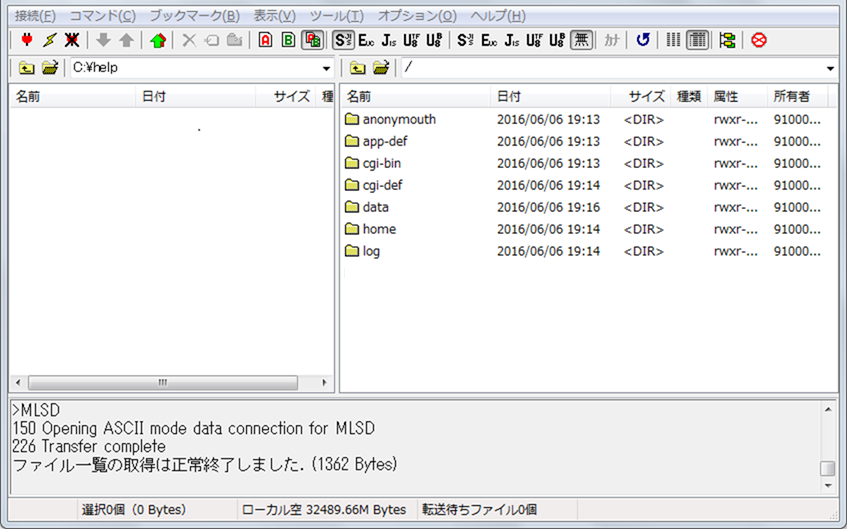Click the red circle Abort transfer icon

pyautogui.click(x=758, y=40)
